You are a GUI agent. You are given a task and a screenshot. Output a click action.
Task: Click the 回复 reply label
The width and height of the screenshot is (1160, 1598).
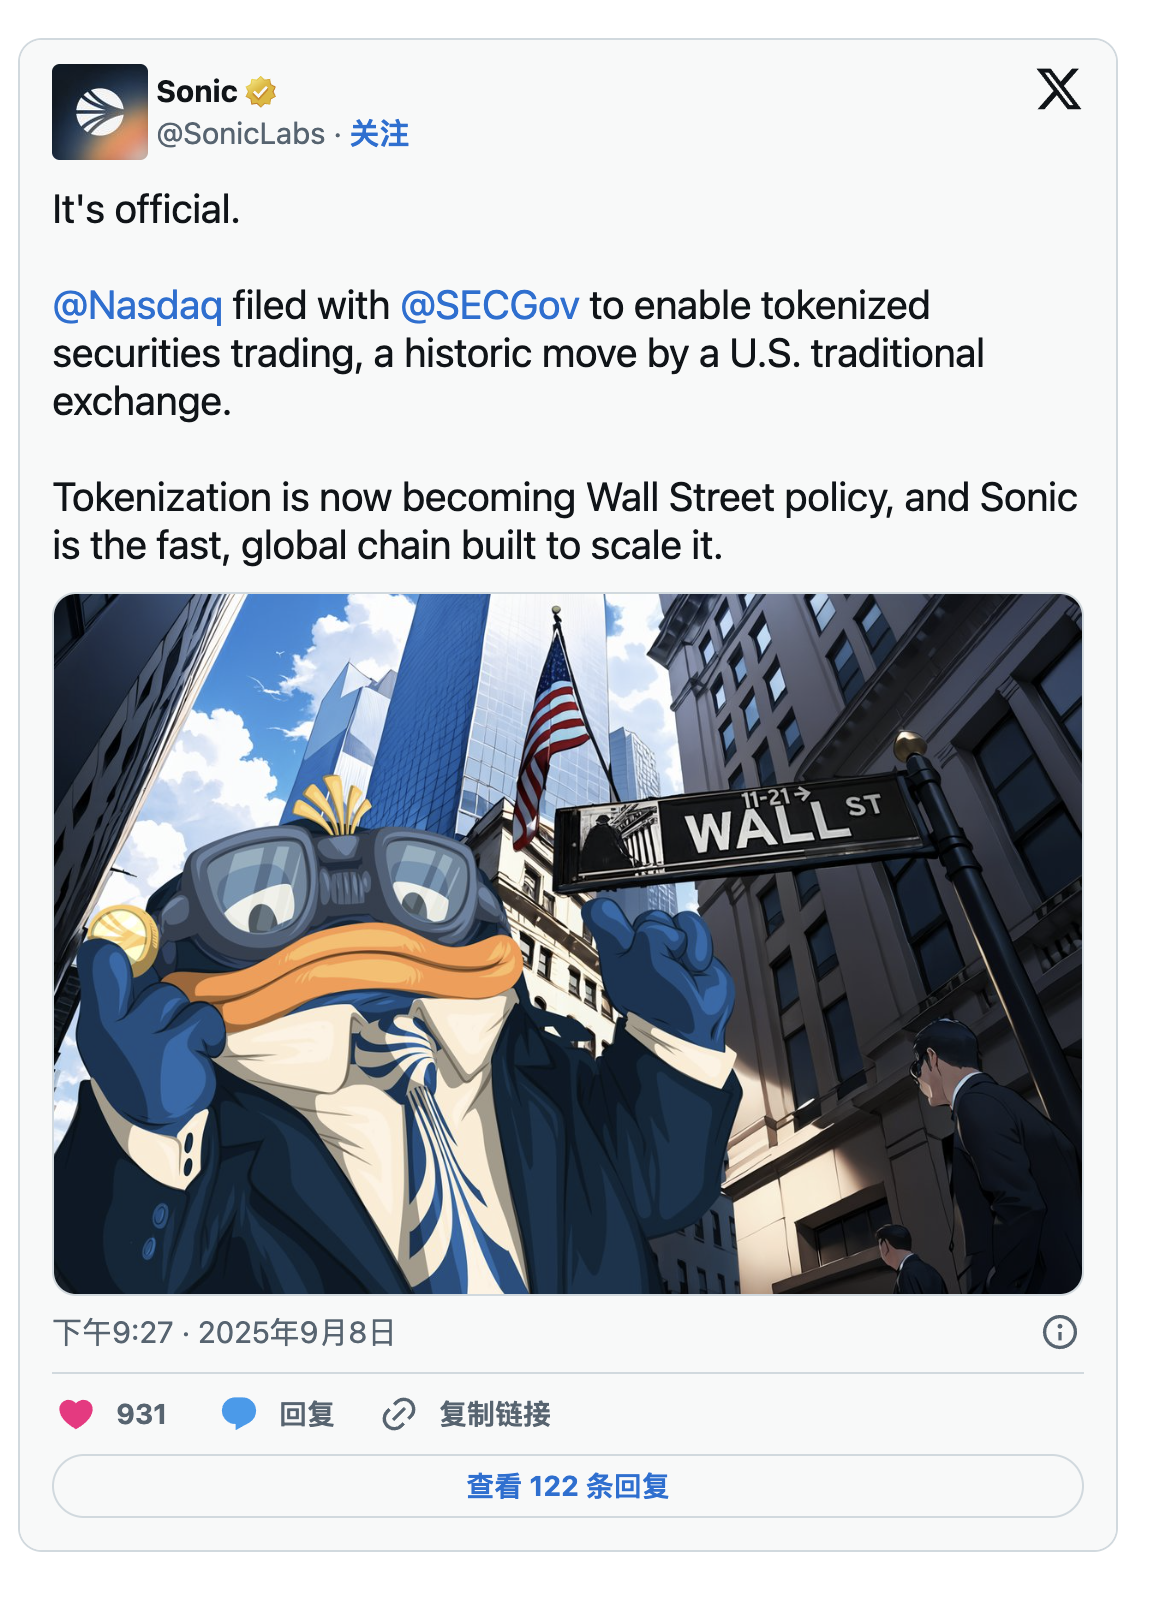point(306,1414)
